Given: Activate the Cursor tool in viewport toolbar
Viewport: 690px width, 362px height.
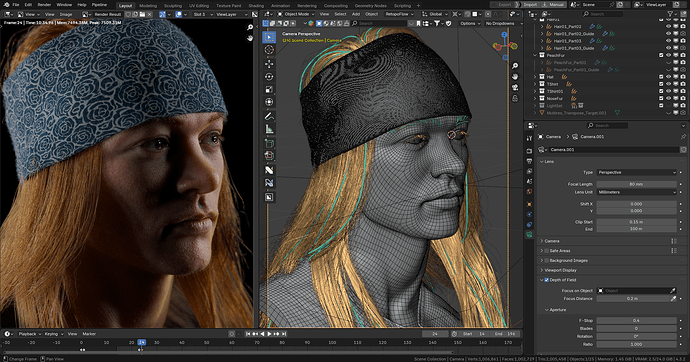Looking at the screenshot, I should click(269, 50).
